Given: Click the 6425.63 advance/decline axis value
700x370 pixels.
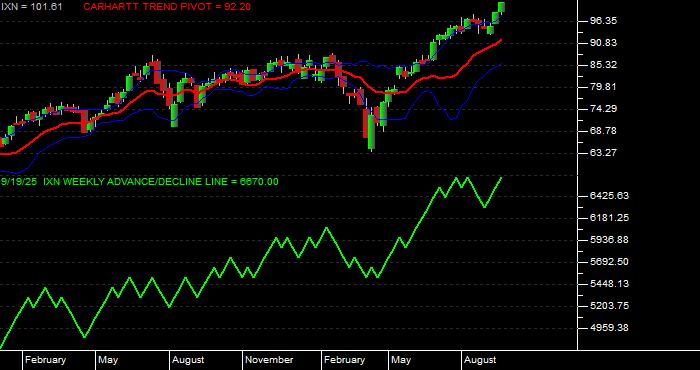Looking at the screenshot, I should (x=608, y=196).
